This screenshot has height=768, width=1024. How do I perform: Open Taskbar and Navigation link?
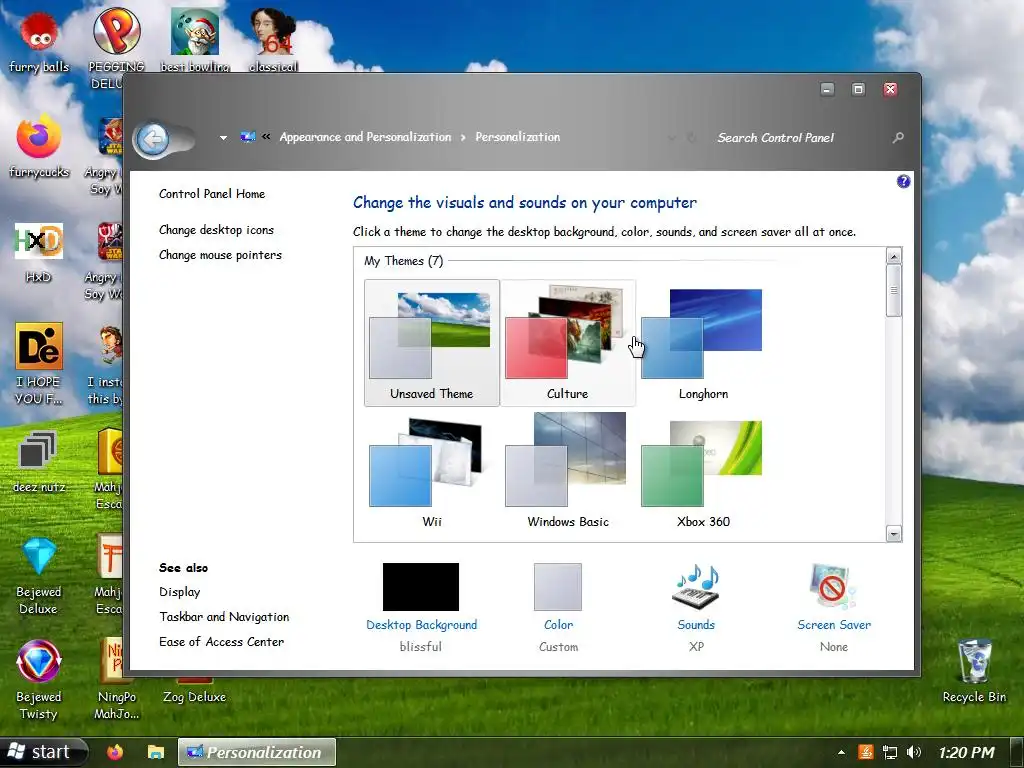pos(224,616)
